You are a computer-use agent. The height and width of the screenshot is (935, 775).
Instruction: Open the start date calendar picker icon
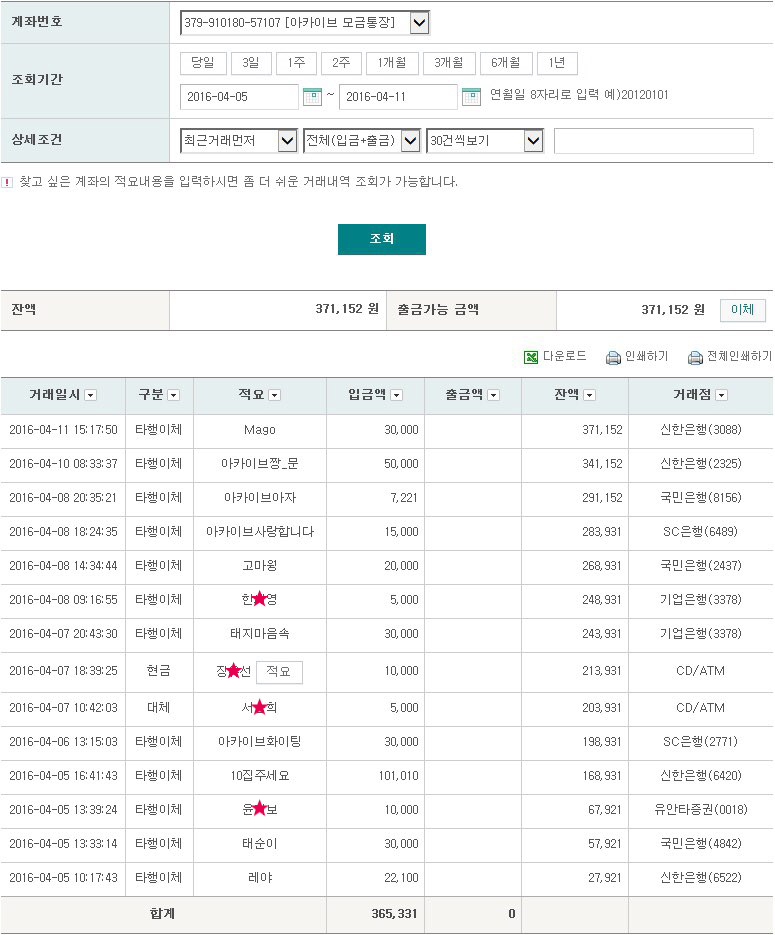[x=312, y=96]
